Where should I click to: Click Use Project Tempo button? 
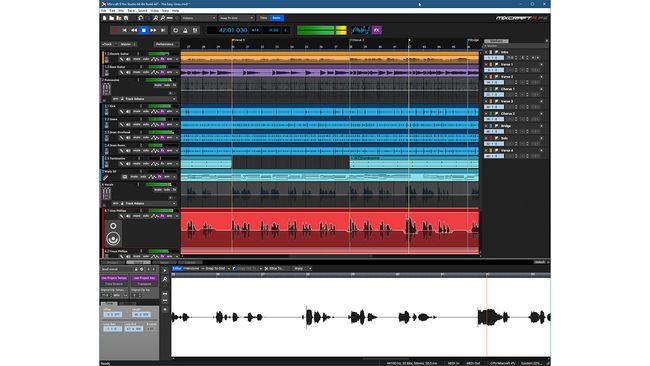114,278
